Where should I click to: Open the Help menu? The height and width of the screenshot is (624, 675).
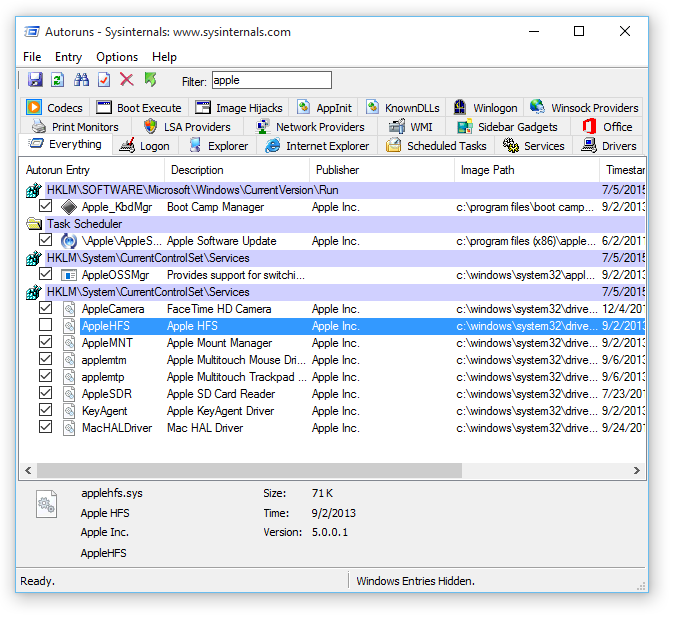pyautogui.click(x=164, y=57)
